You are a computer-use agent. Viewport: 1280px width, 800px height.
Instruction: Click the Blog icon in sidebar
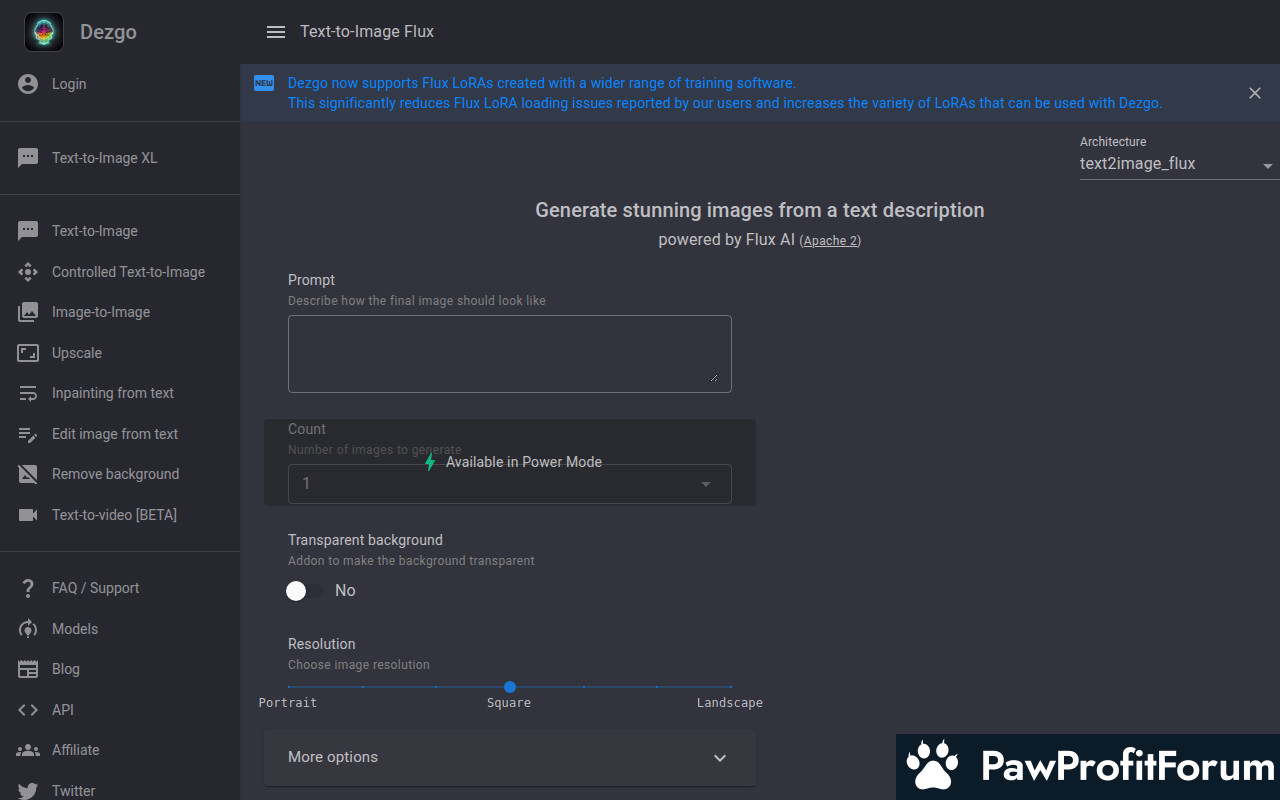click(x=28, y=669)
